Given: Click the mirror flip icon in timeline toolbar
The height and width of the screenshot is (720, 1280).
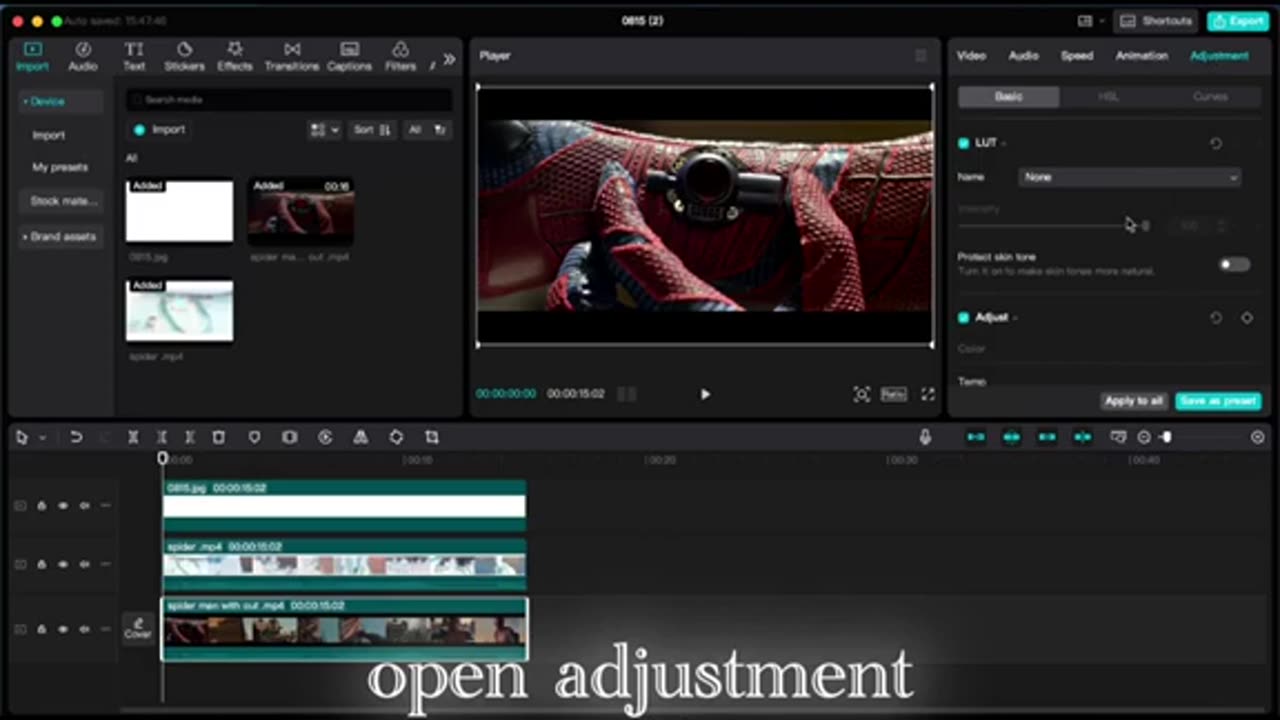Looking at the screenshot, I should pyautogui.click(x=360, y=437).
